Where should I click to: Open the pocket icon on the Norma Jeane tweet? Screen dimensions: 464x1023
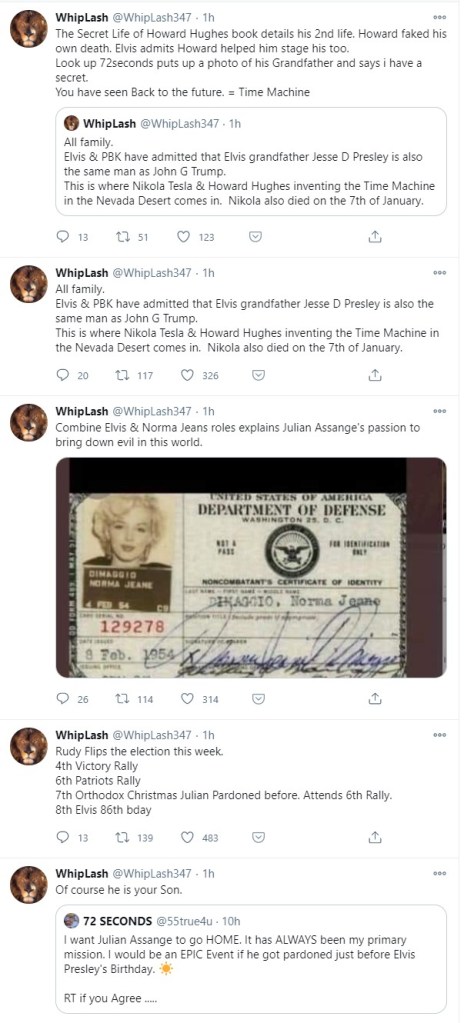click(258, 699)
